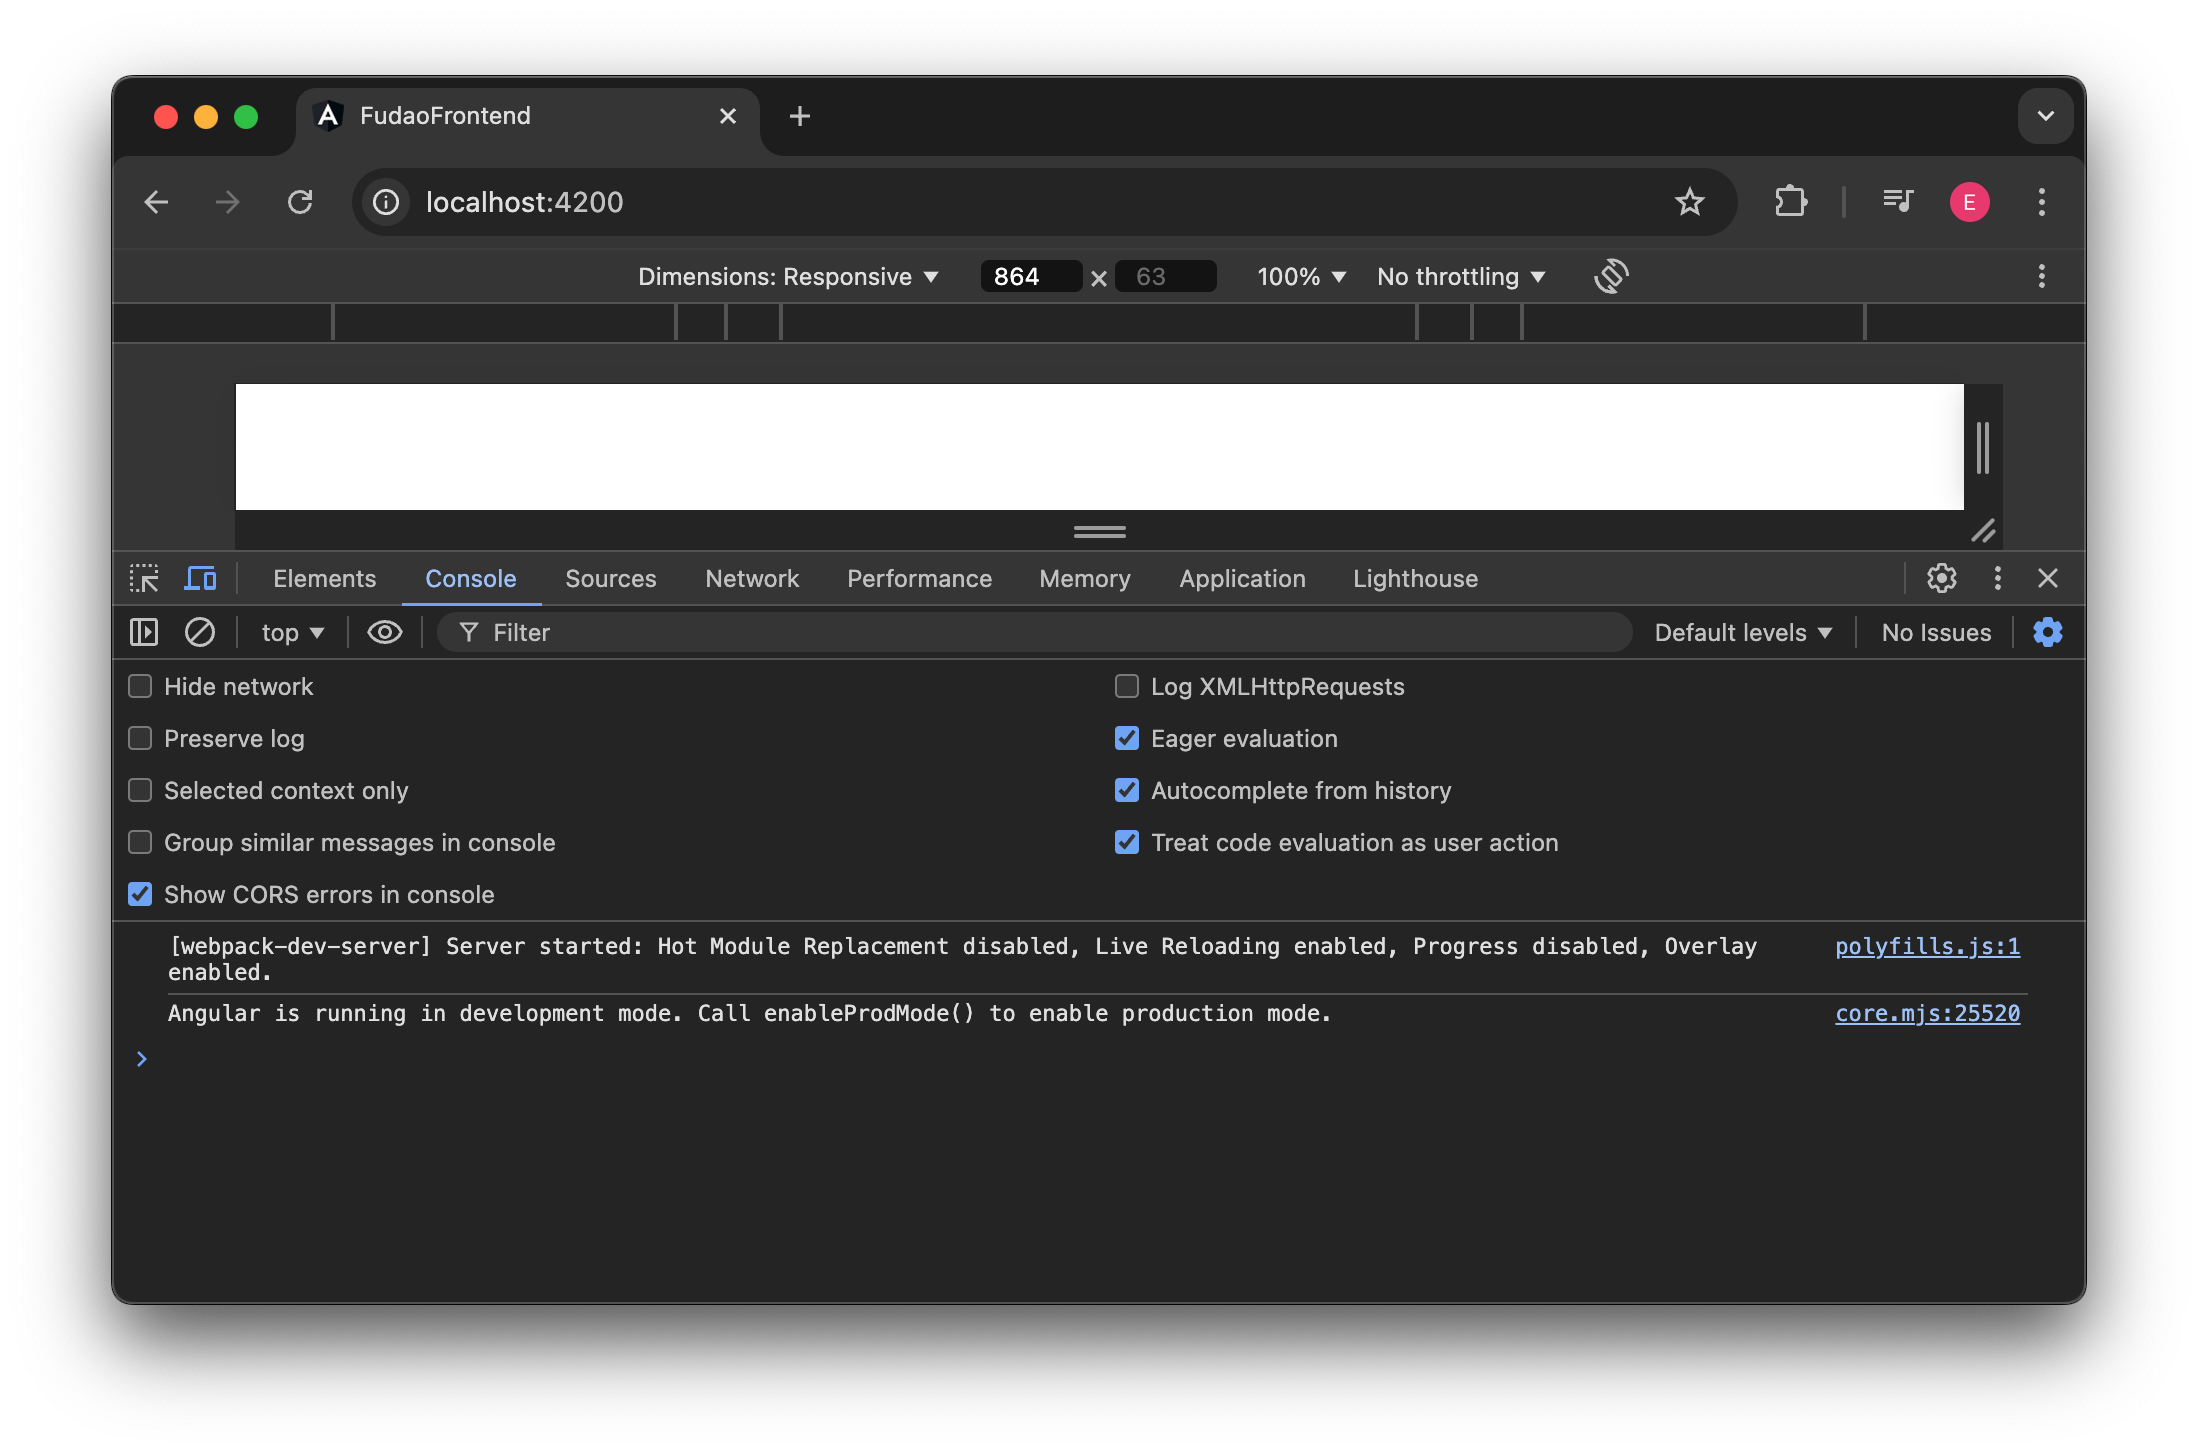Bookmark the page with the star icon
This screenshot has height=1452, width=2198.
click(1690, 201)
